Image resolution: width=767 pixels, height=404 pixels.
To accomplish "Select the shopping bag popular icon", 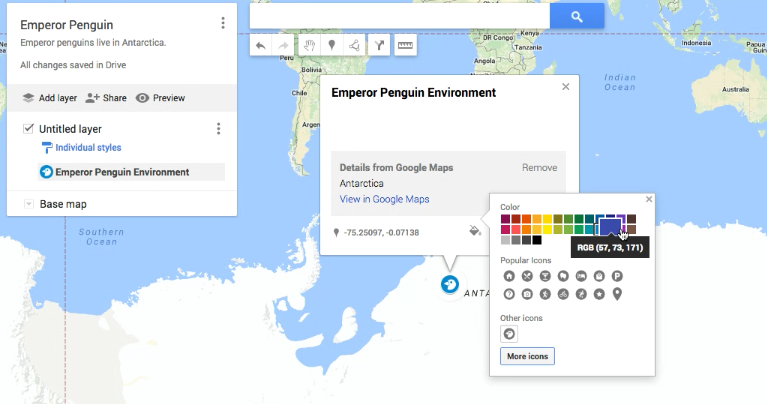I will [x=599, y=276].
